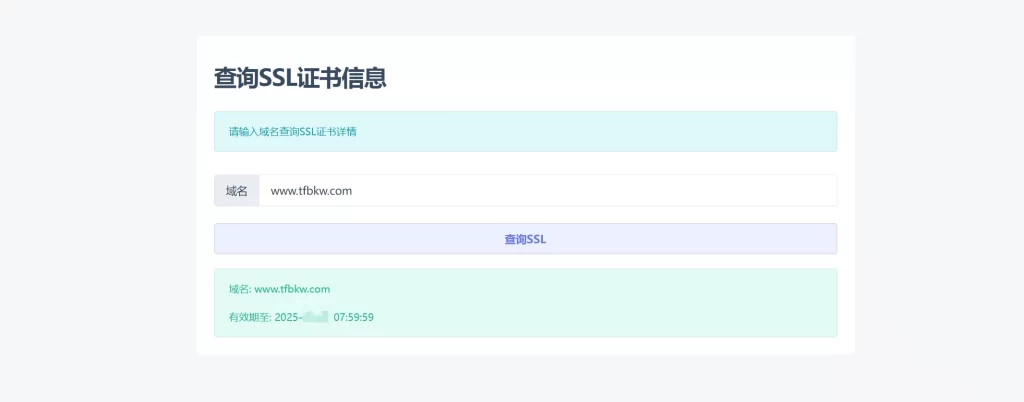Click the 2025 year in the expiry date
The width and height of the screenshot is (1024, 402).
(x=287, y=317)
